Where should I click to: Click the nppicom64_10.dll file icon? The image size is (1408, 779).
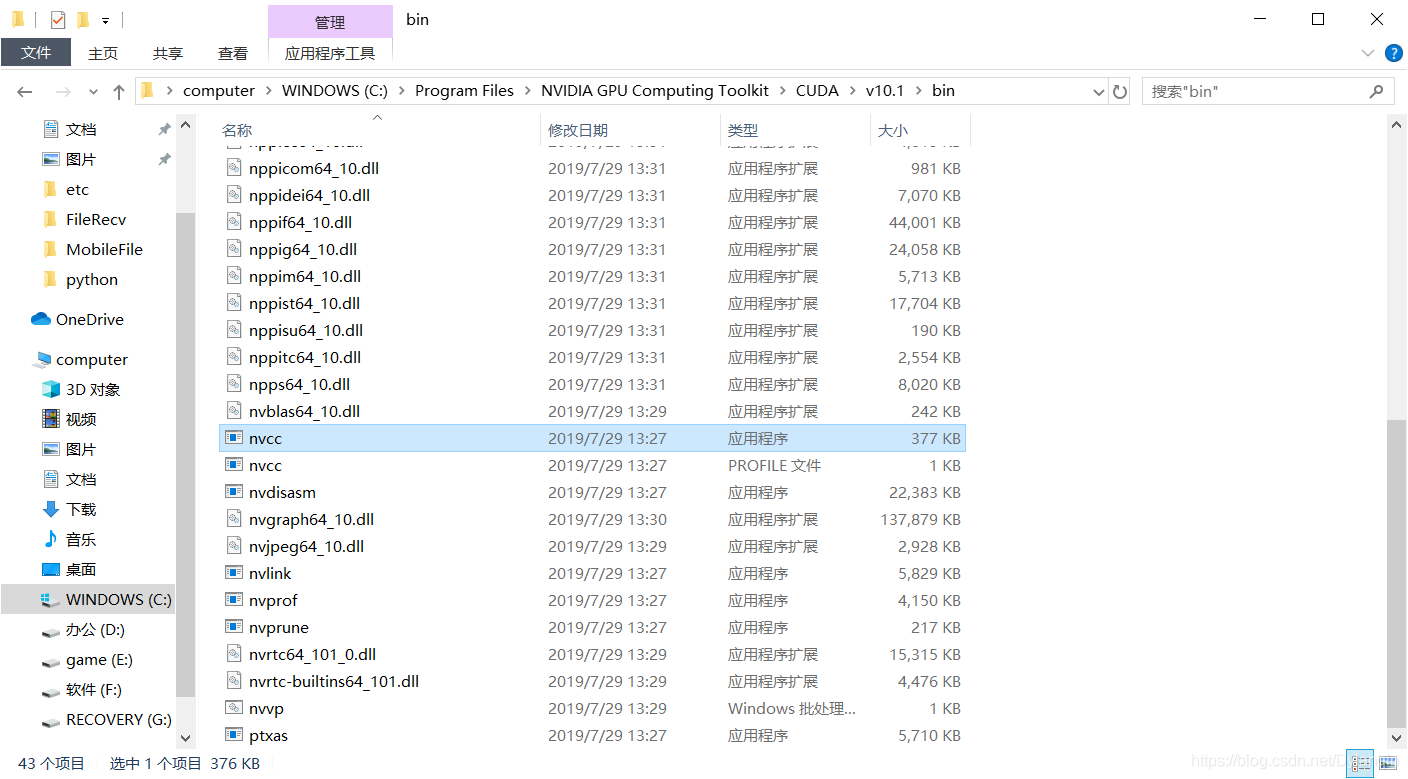point(234,168)
